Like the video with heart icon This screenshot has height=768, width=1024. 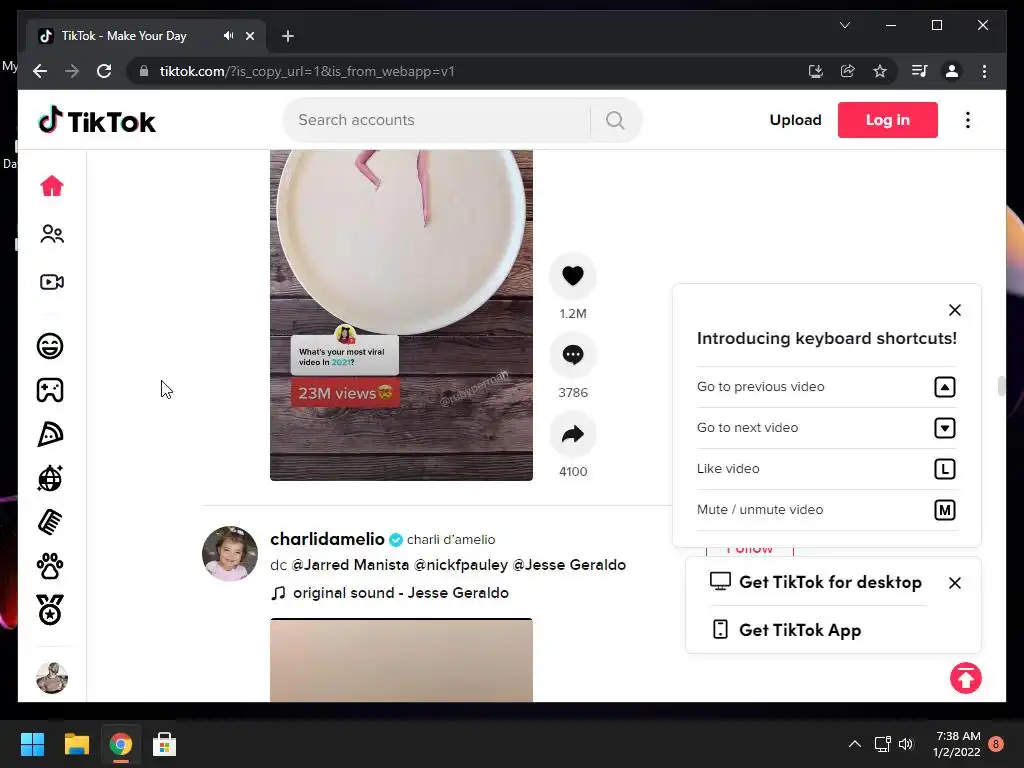tap(573, 276)
